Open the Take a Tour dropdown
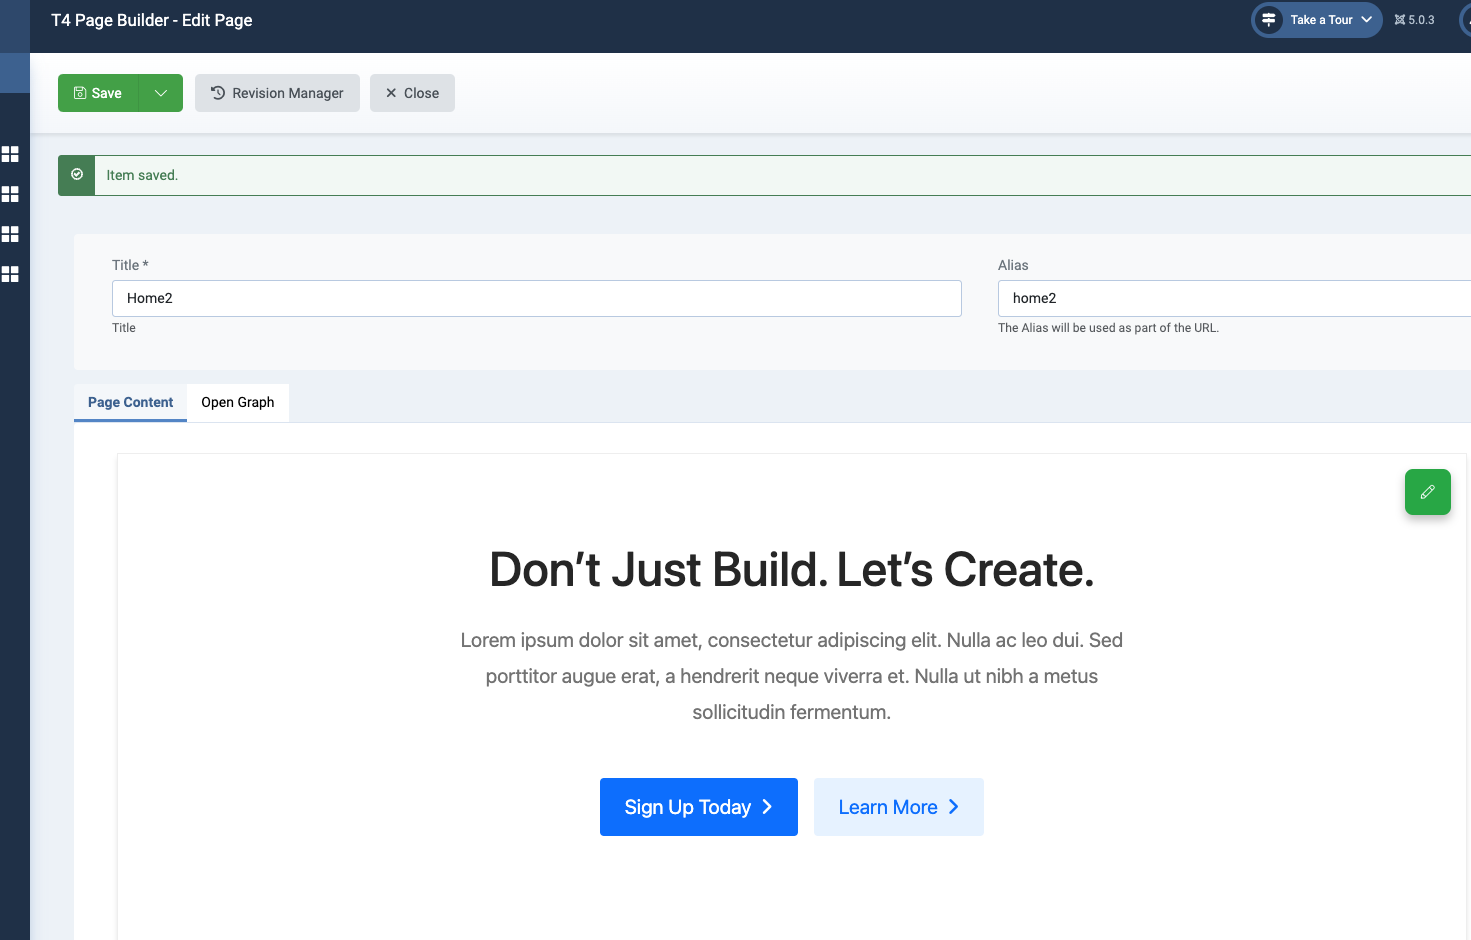The image size is (1471, 940). [1317, 20]
